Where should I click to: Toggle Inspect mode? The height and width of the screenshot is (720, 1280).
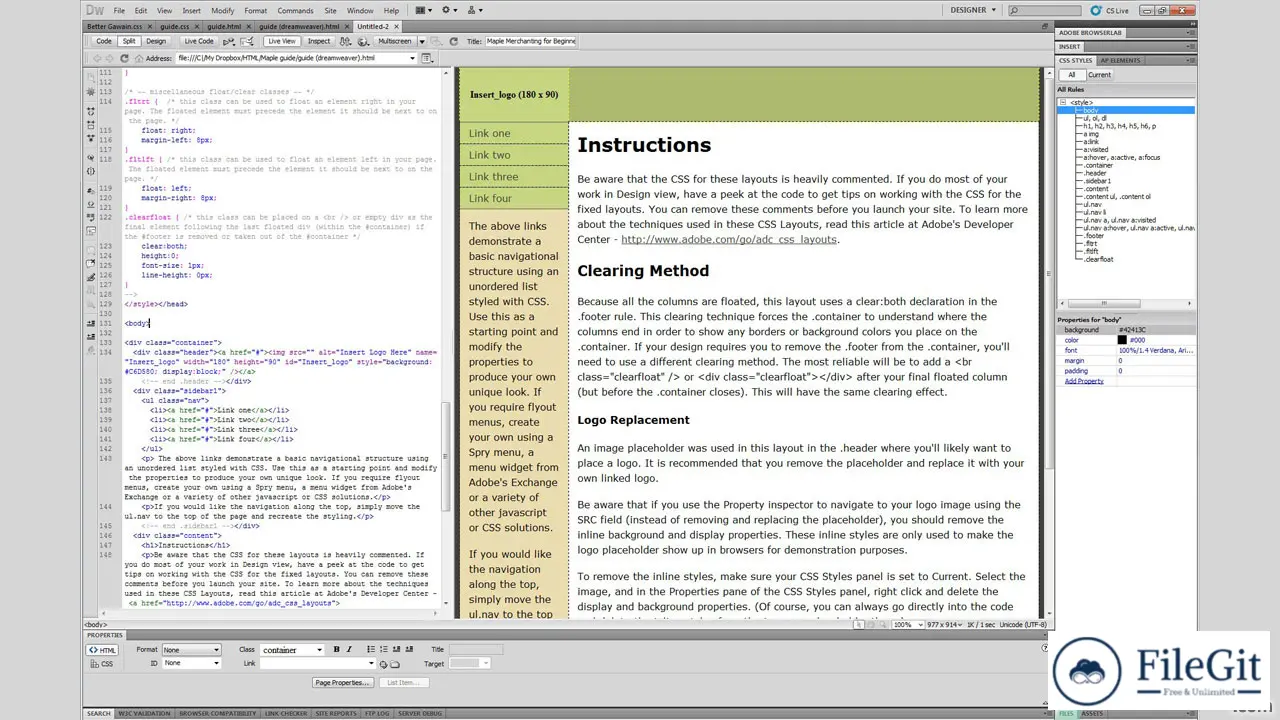[319, 41]
